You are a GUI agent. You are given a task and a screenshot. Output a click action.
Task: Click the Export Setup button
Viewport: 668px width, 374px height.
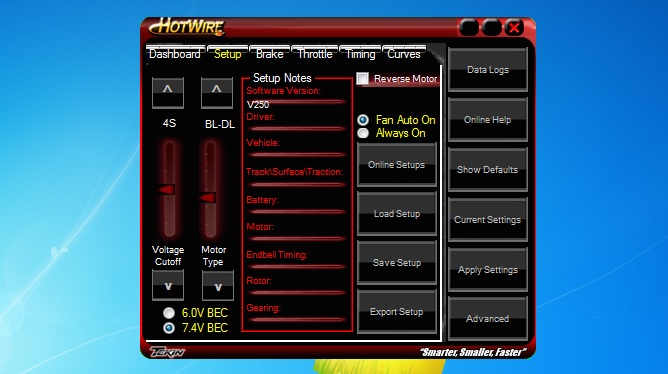[397, 311]
